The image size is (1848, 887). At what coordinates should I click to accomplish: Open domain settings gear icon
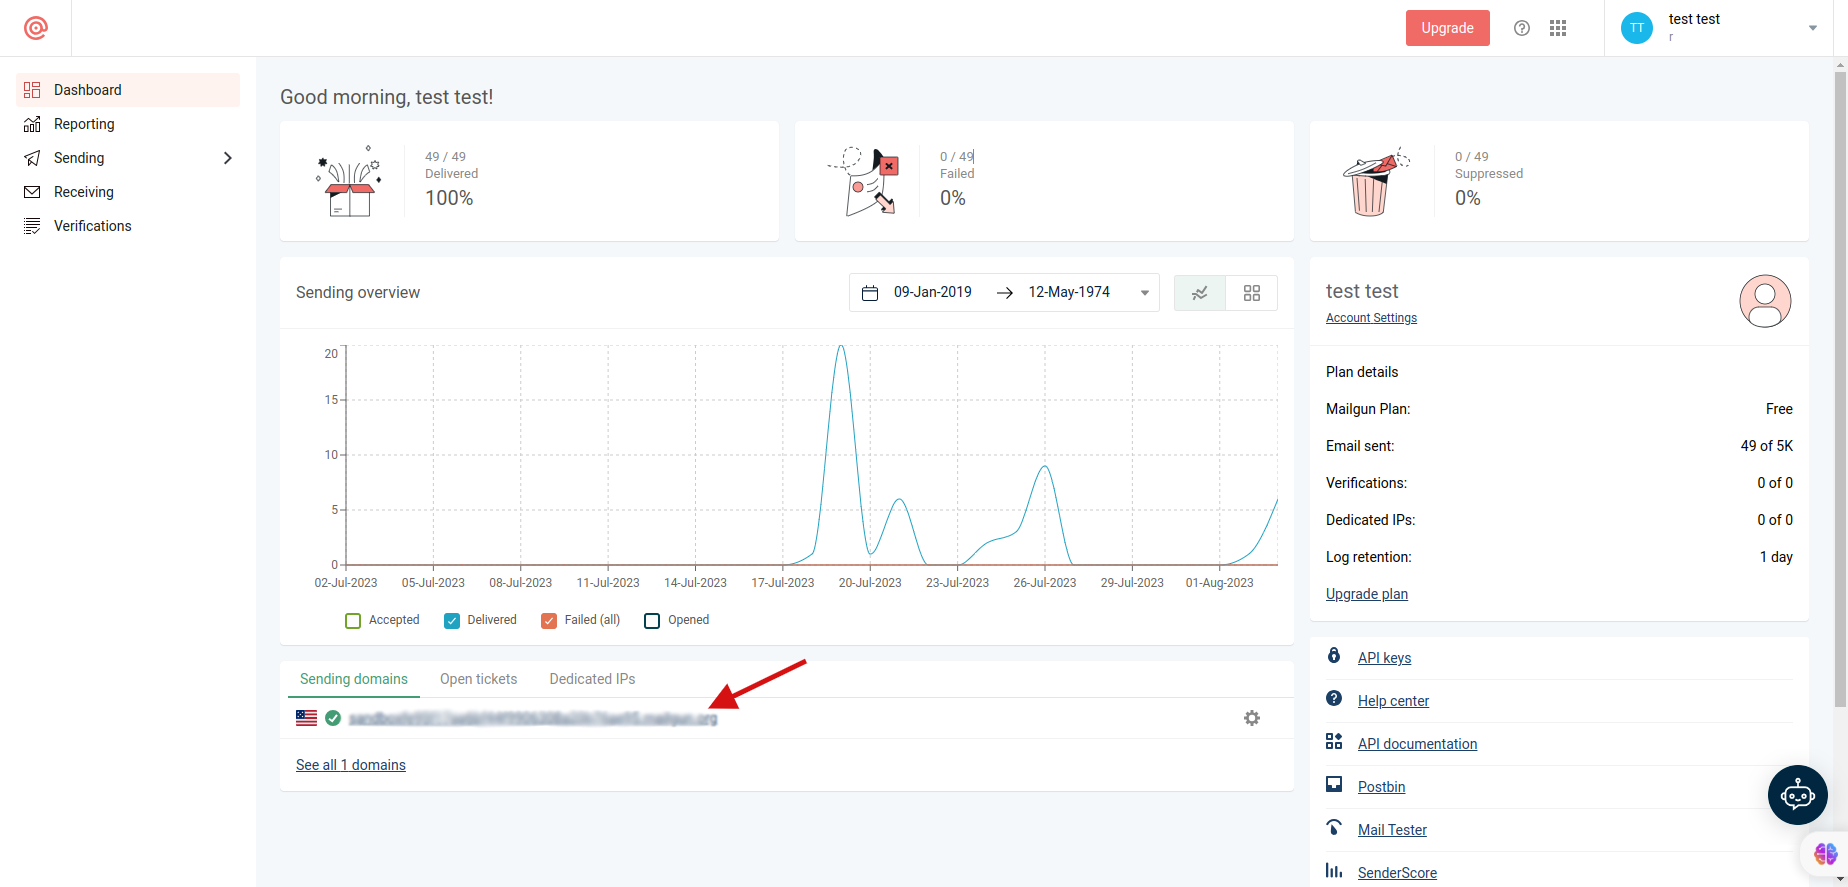pos(1252,718)
